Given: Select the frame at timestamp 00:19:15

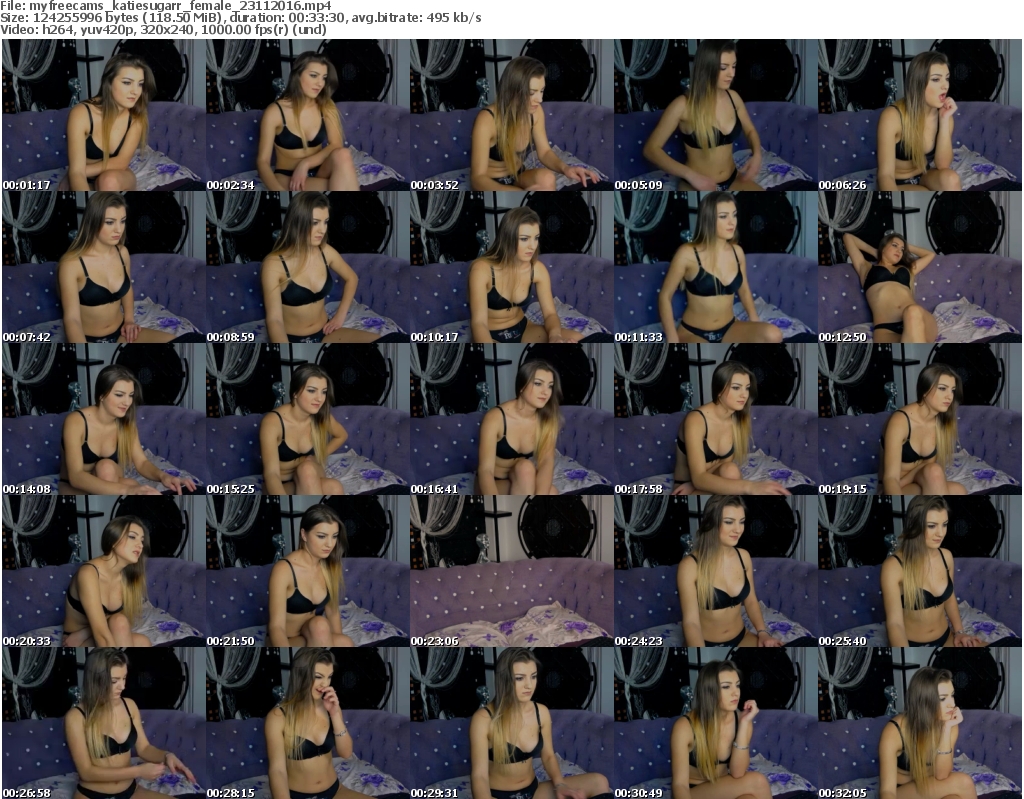Looking at the screenshot, I should pyautogui.click(x=920, y=419).
